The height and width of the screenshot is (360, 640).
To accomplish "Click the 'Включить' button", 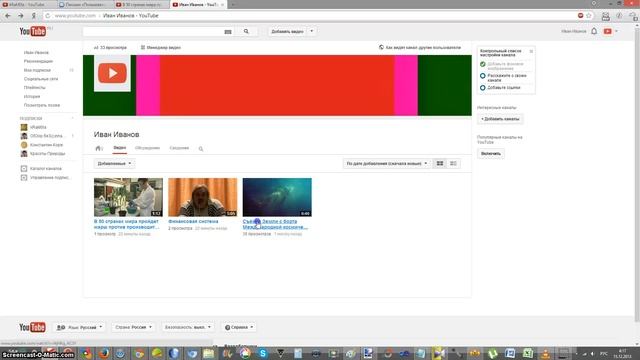I will [x=491, y=153].
